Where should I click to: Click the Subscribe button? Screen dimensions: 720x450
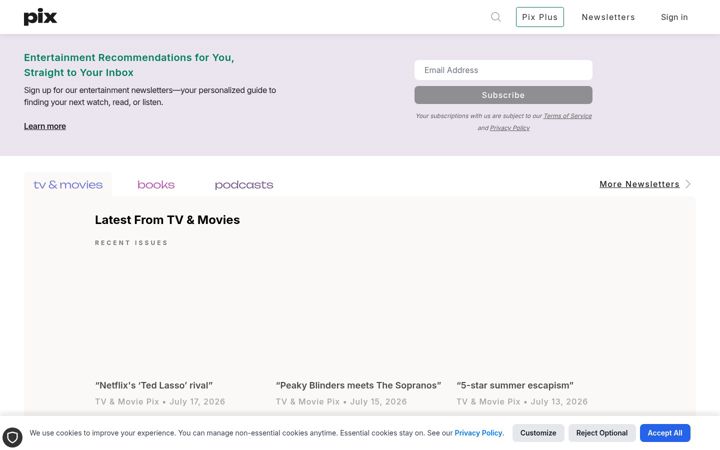point(503,95)
